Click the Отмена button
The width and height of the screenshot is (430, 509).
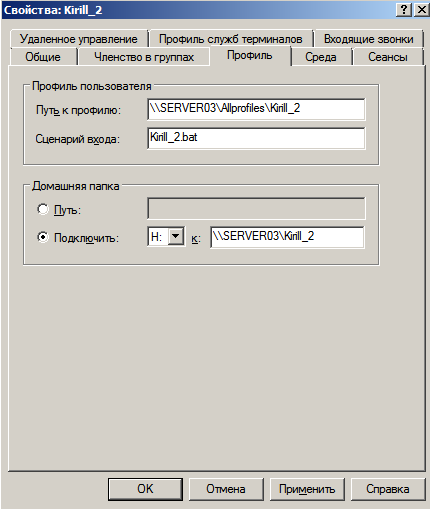click(x=226, y=489)
